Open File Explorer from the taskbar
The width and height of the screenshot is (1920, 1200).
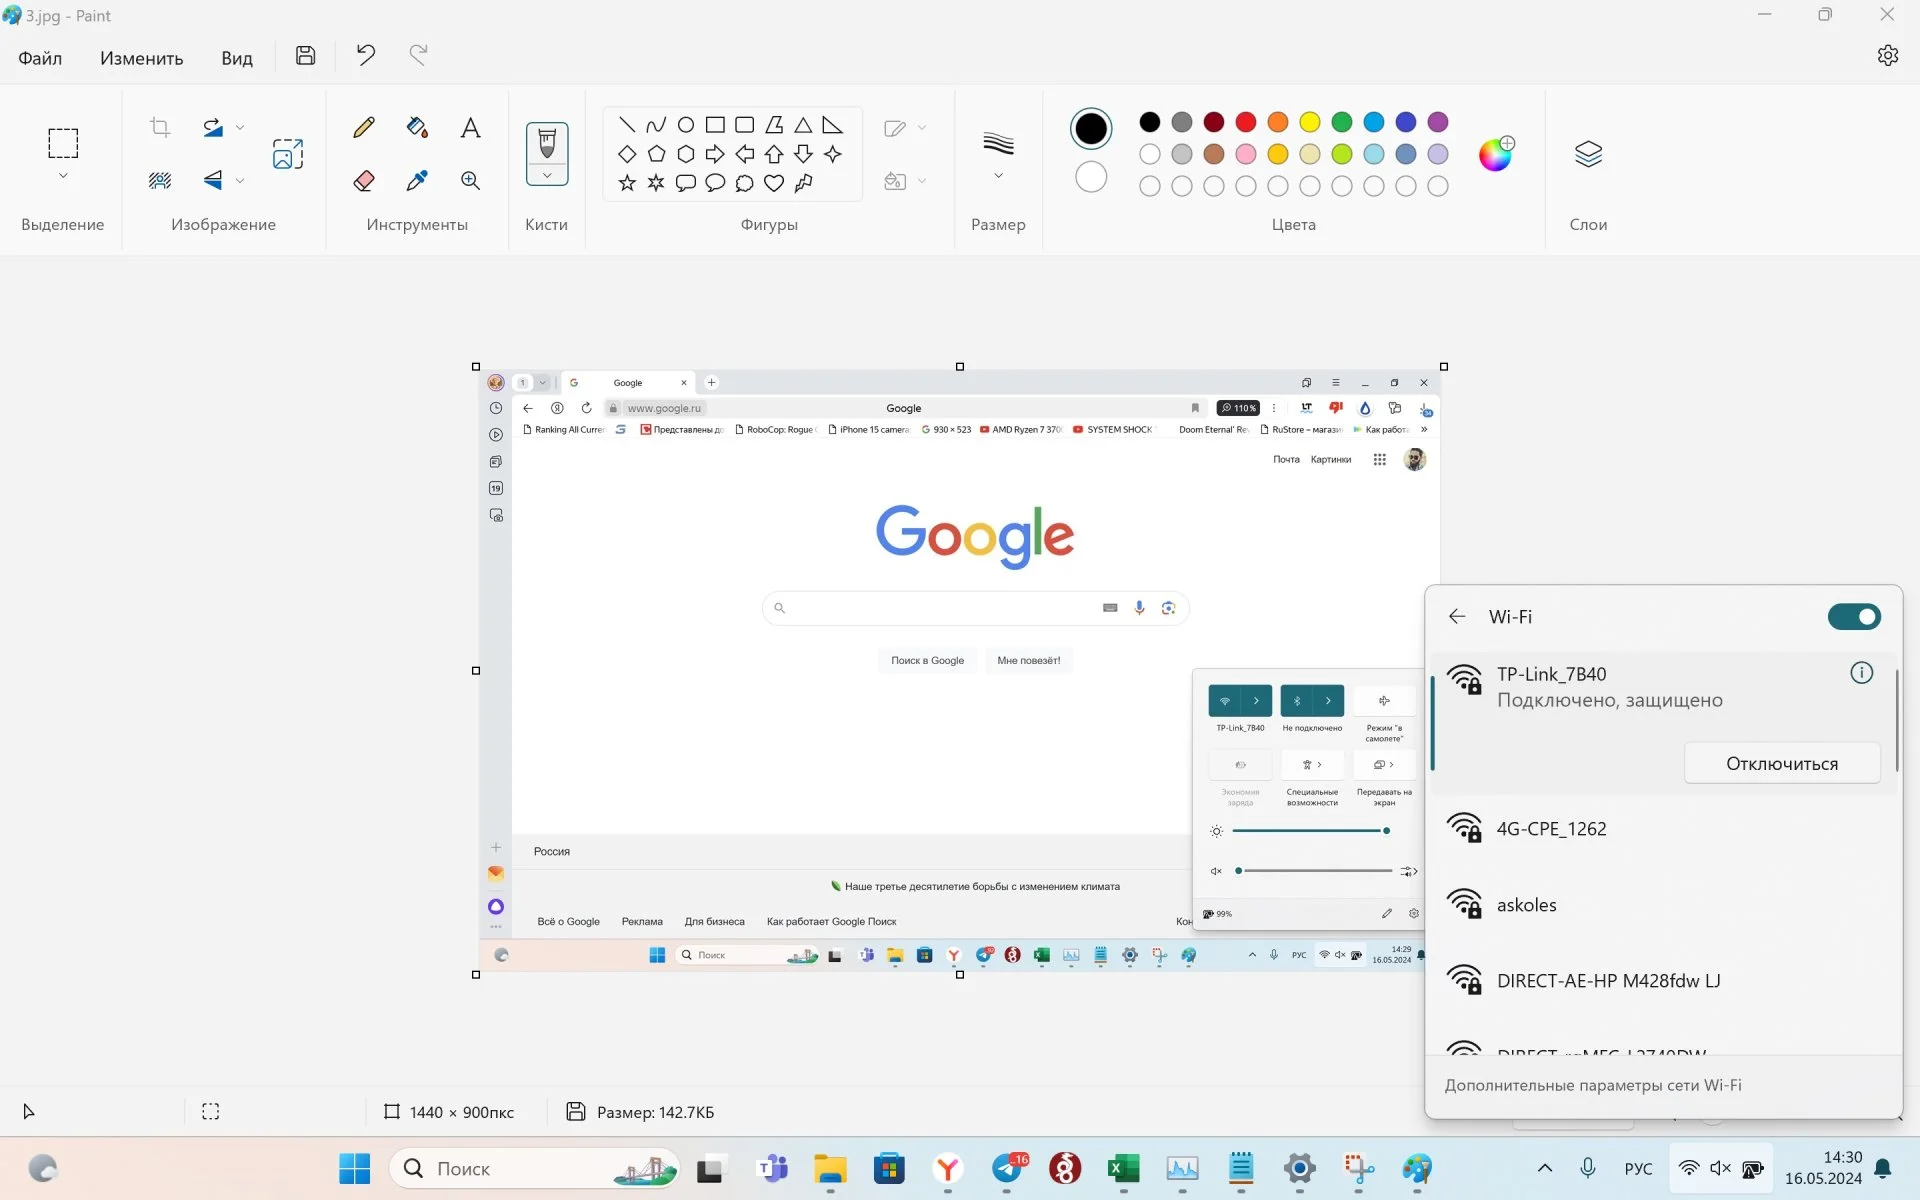[830, 1168]
